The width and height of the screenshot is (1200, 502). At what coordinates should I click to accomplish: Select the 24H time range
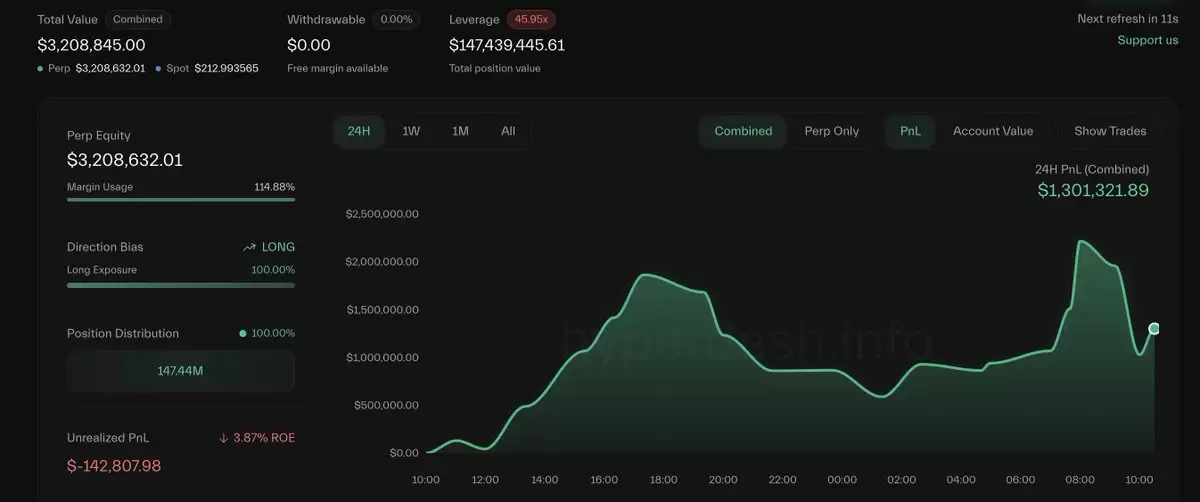359,131
